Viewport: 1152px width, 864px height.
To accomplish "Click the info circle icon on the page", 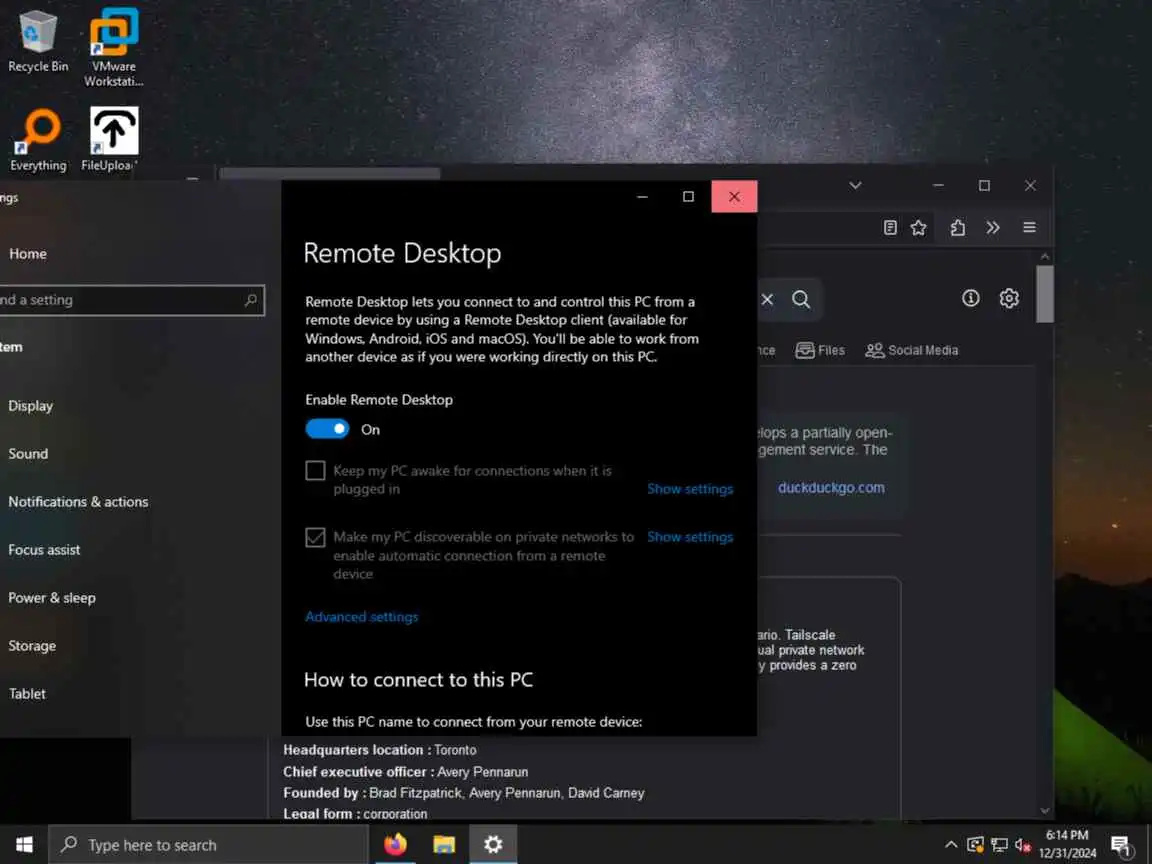I will (x=971, y=298).
